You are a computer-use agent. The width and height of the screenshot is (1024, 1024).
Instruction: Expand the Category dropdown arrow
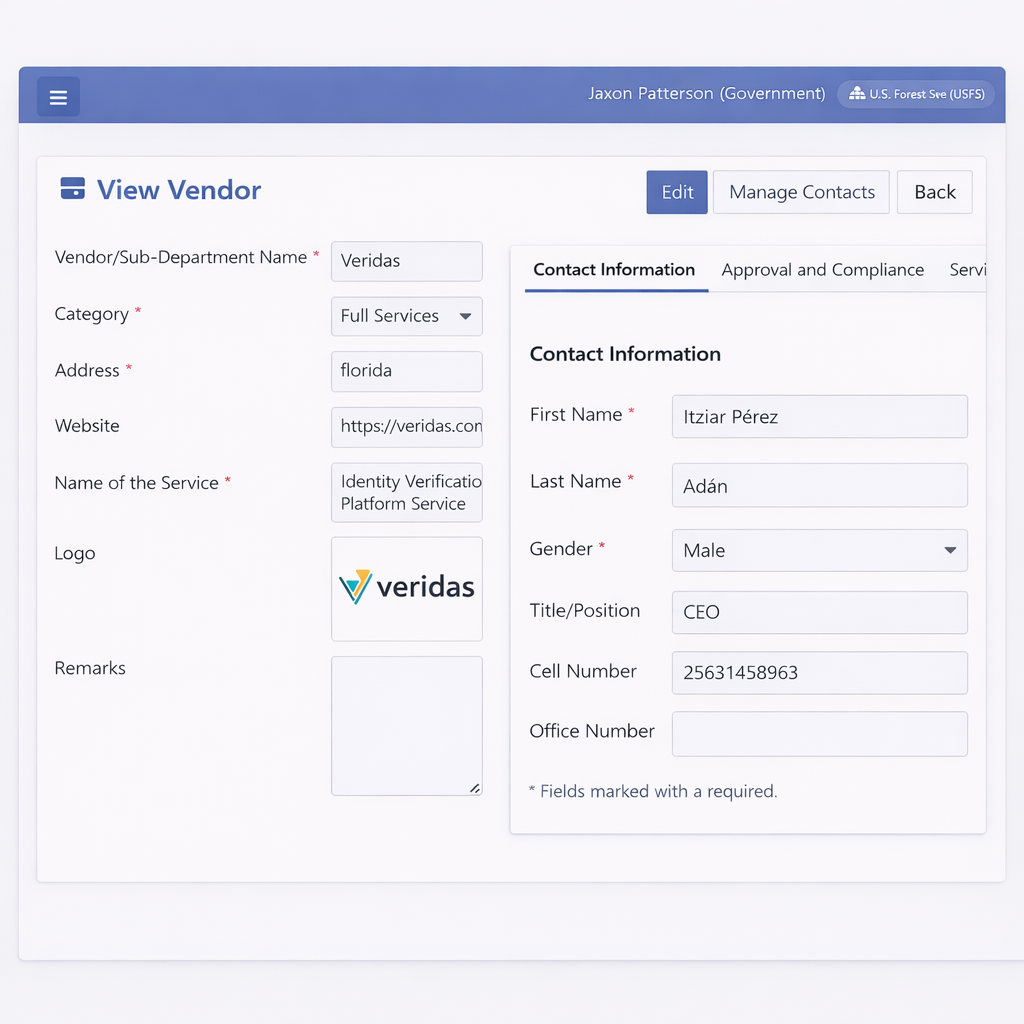tap(465, 316)
